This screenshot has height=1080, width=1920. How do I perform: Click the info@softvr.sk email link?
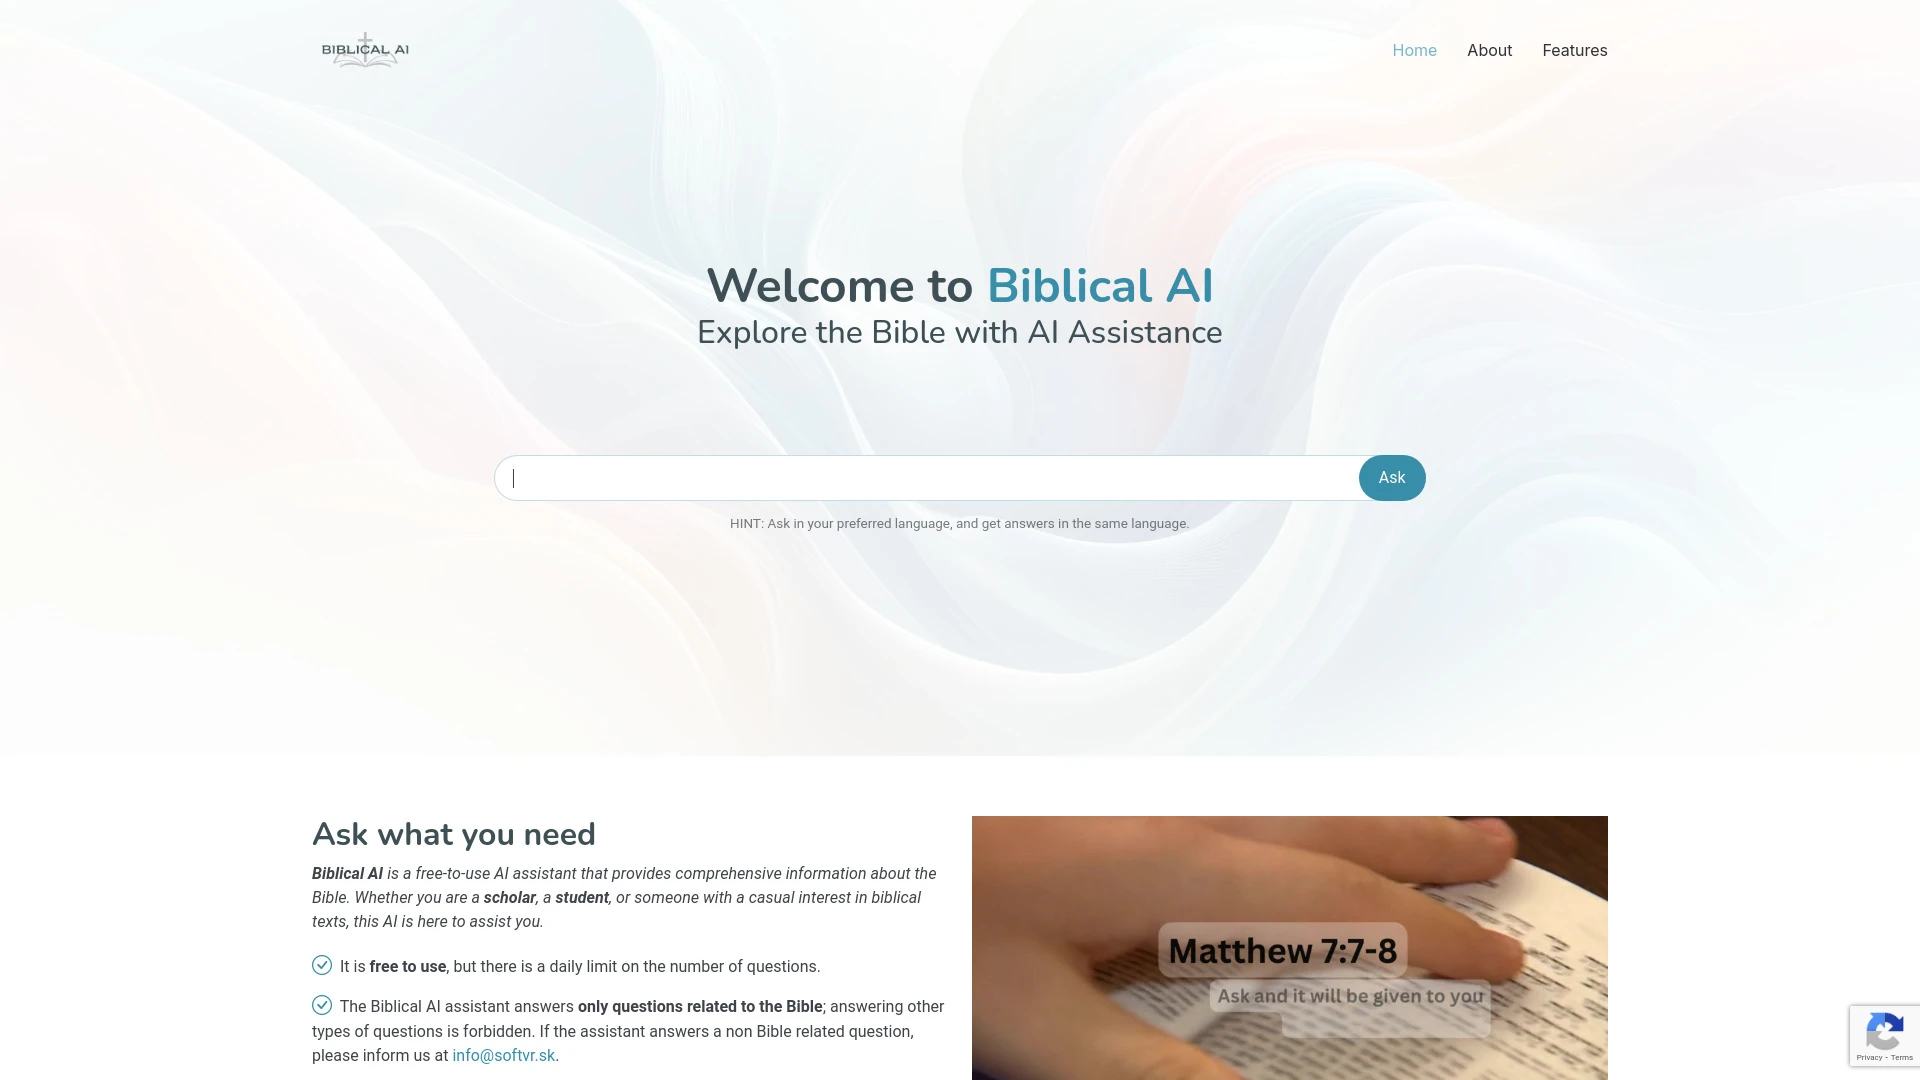504,1055
